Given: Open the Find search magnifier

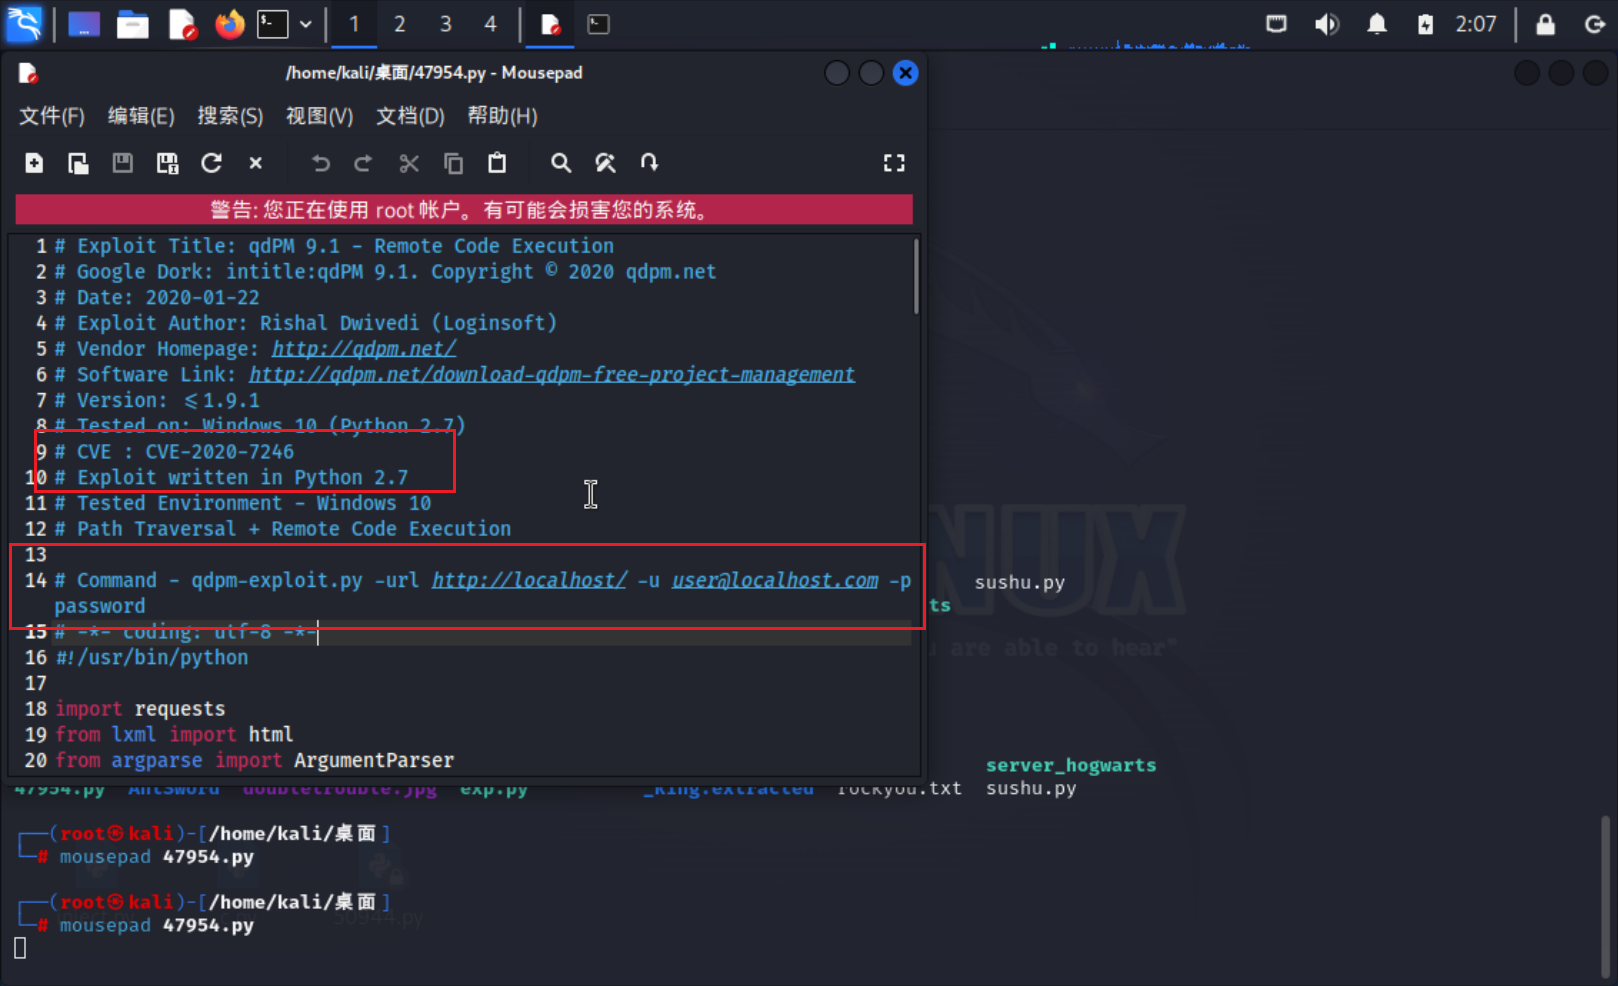Looking at the screenshot, I should [561, 163].
